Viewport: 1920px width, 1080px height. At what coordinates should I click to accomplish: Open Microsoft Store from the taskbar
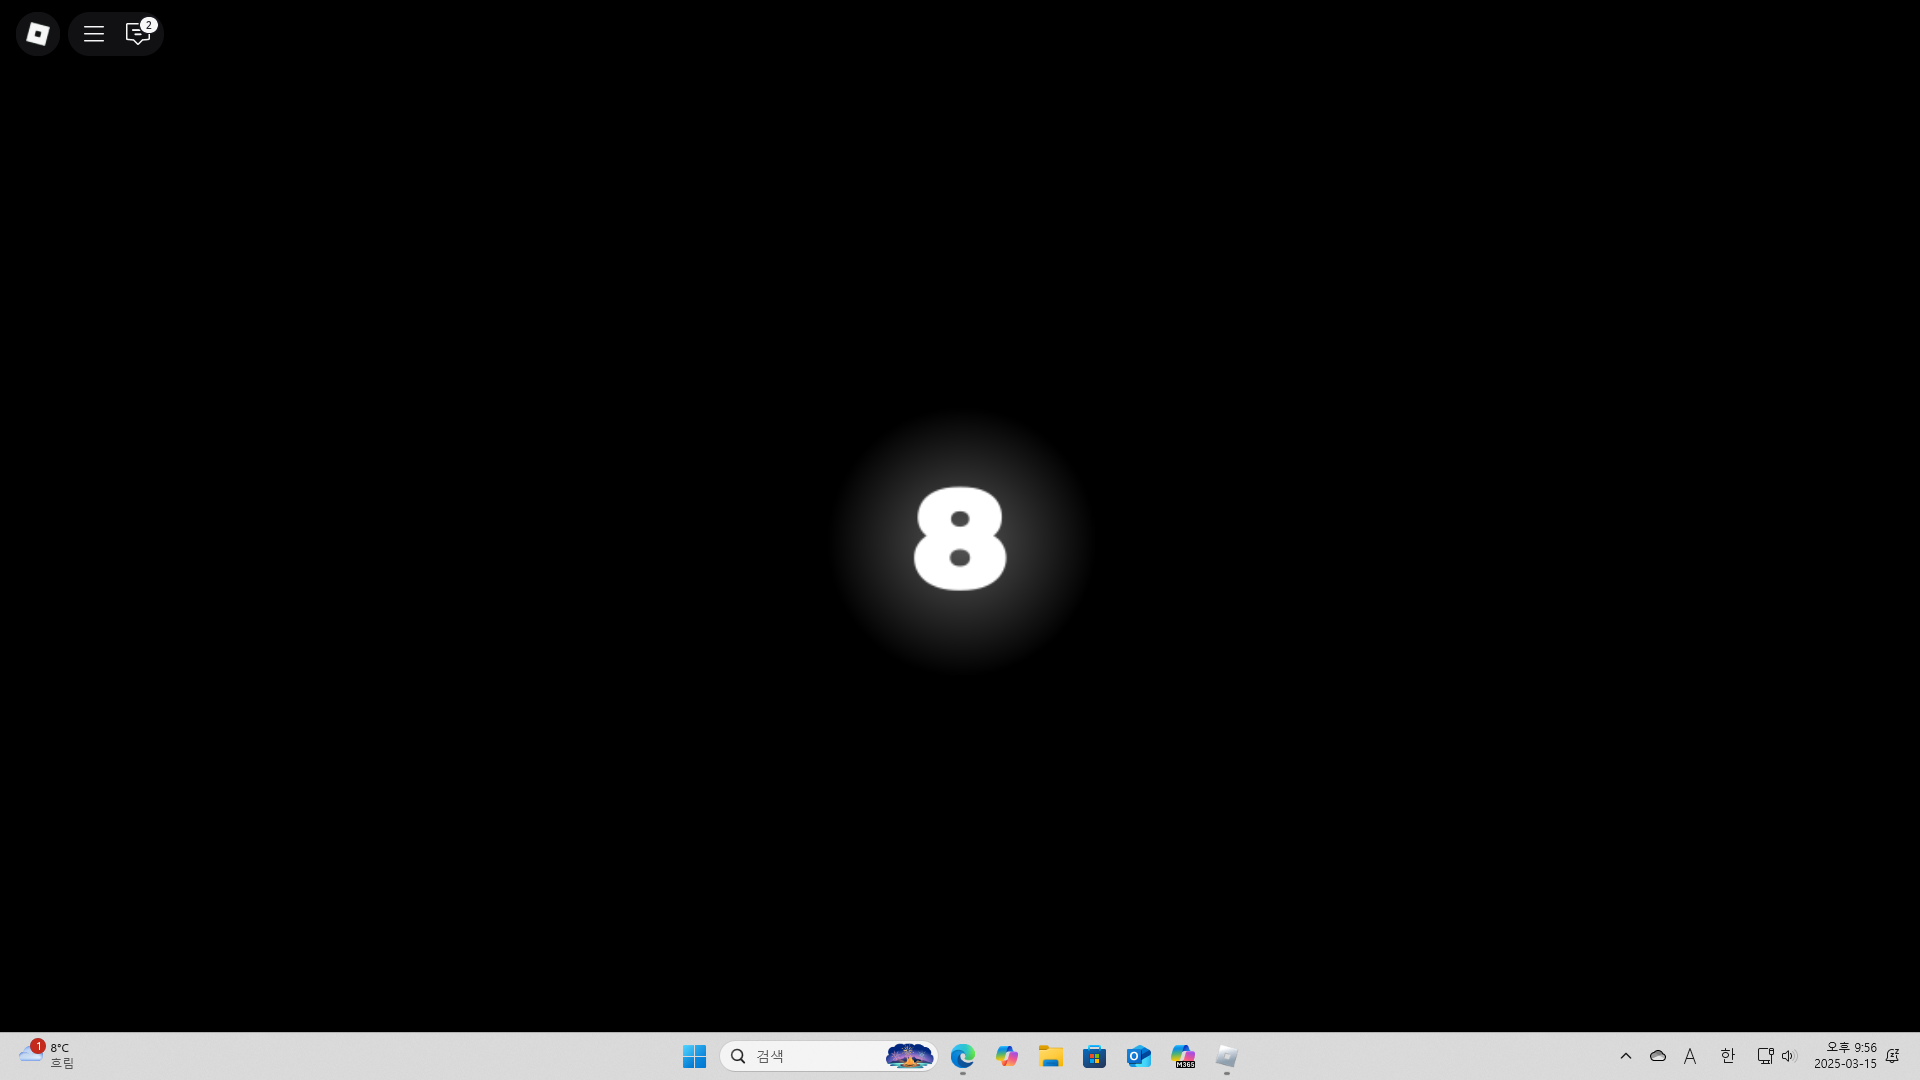(1094, 1056)
